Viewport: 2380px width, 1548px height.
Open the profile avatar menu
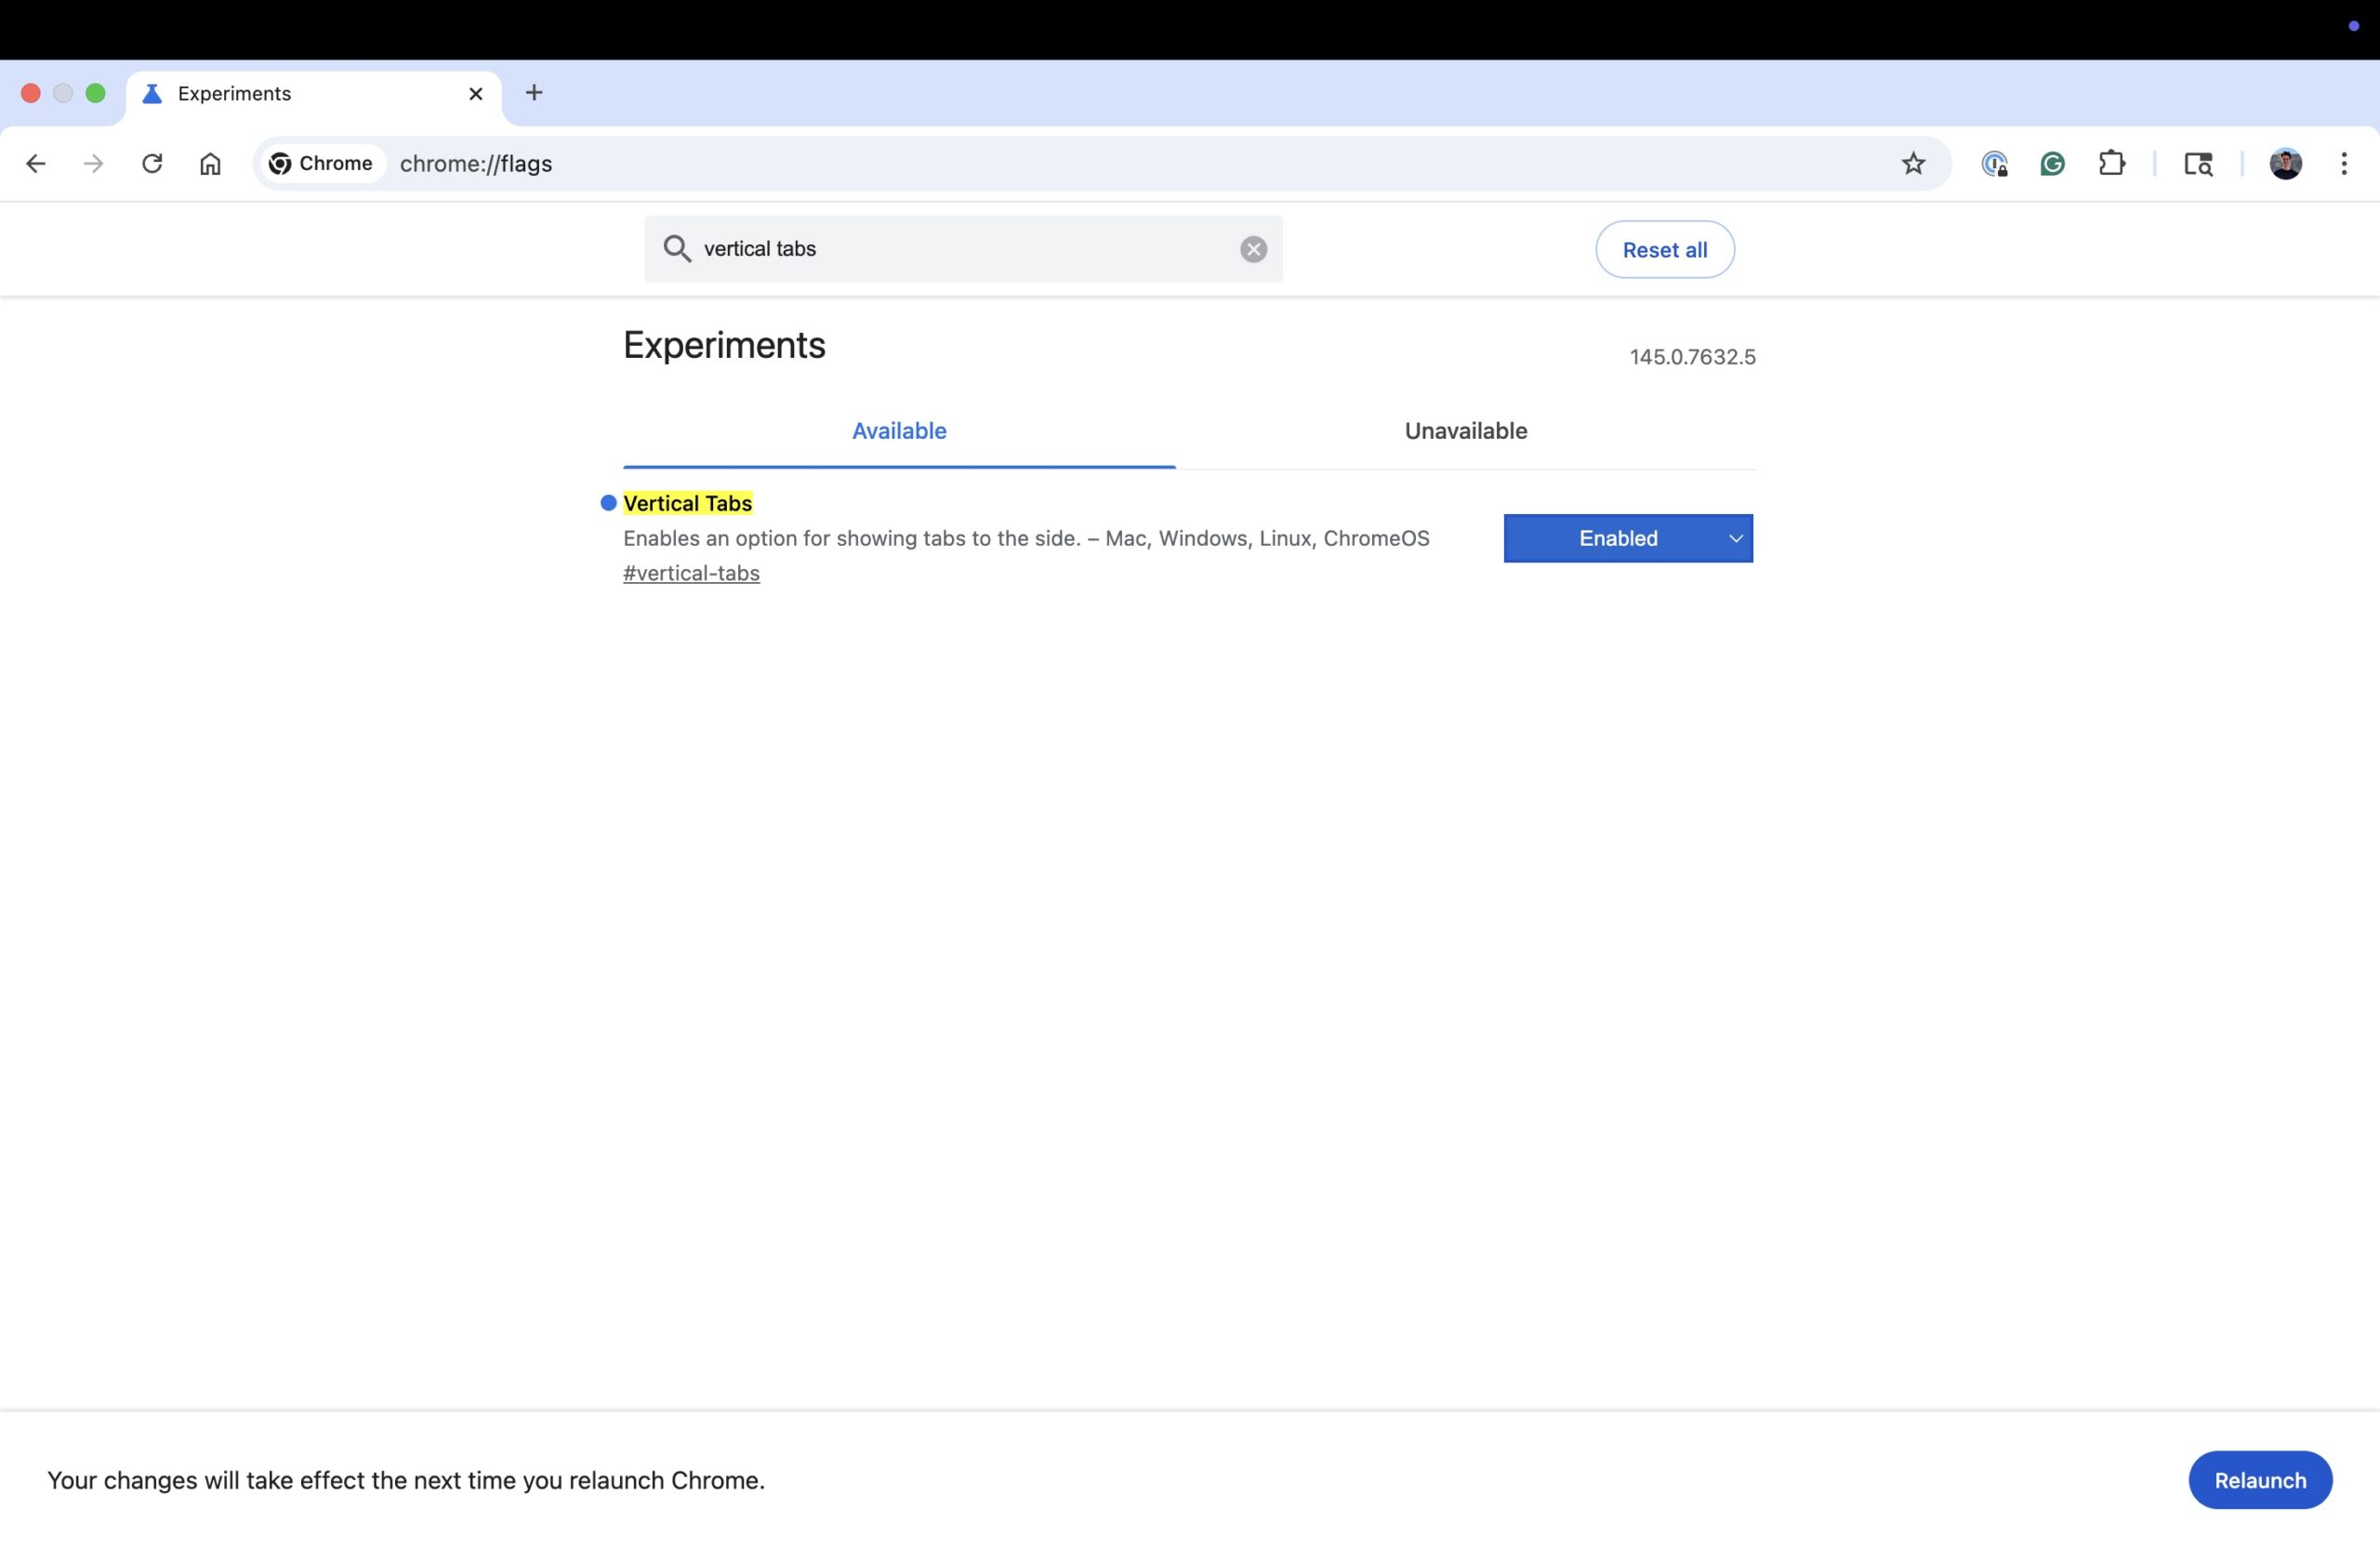(x=2285, y=164)
